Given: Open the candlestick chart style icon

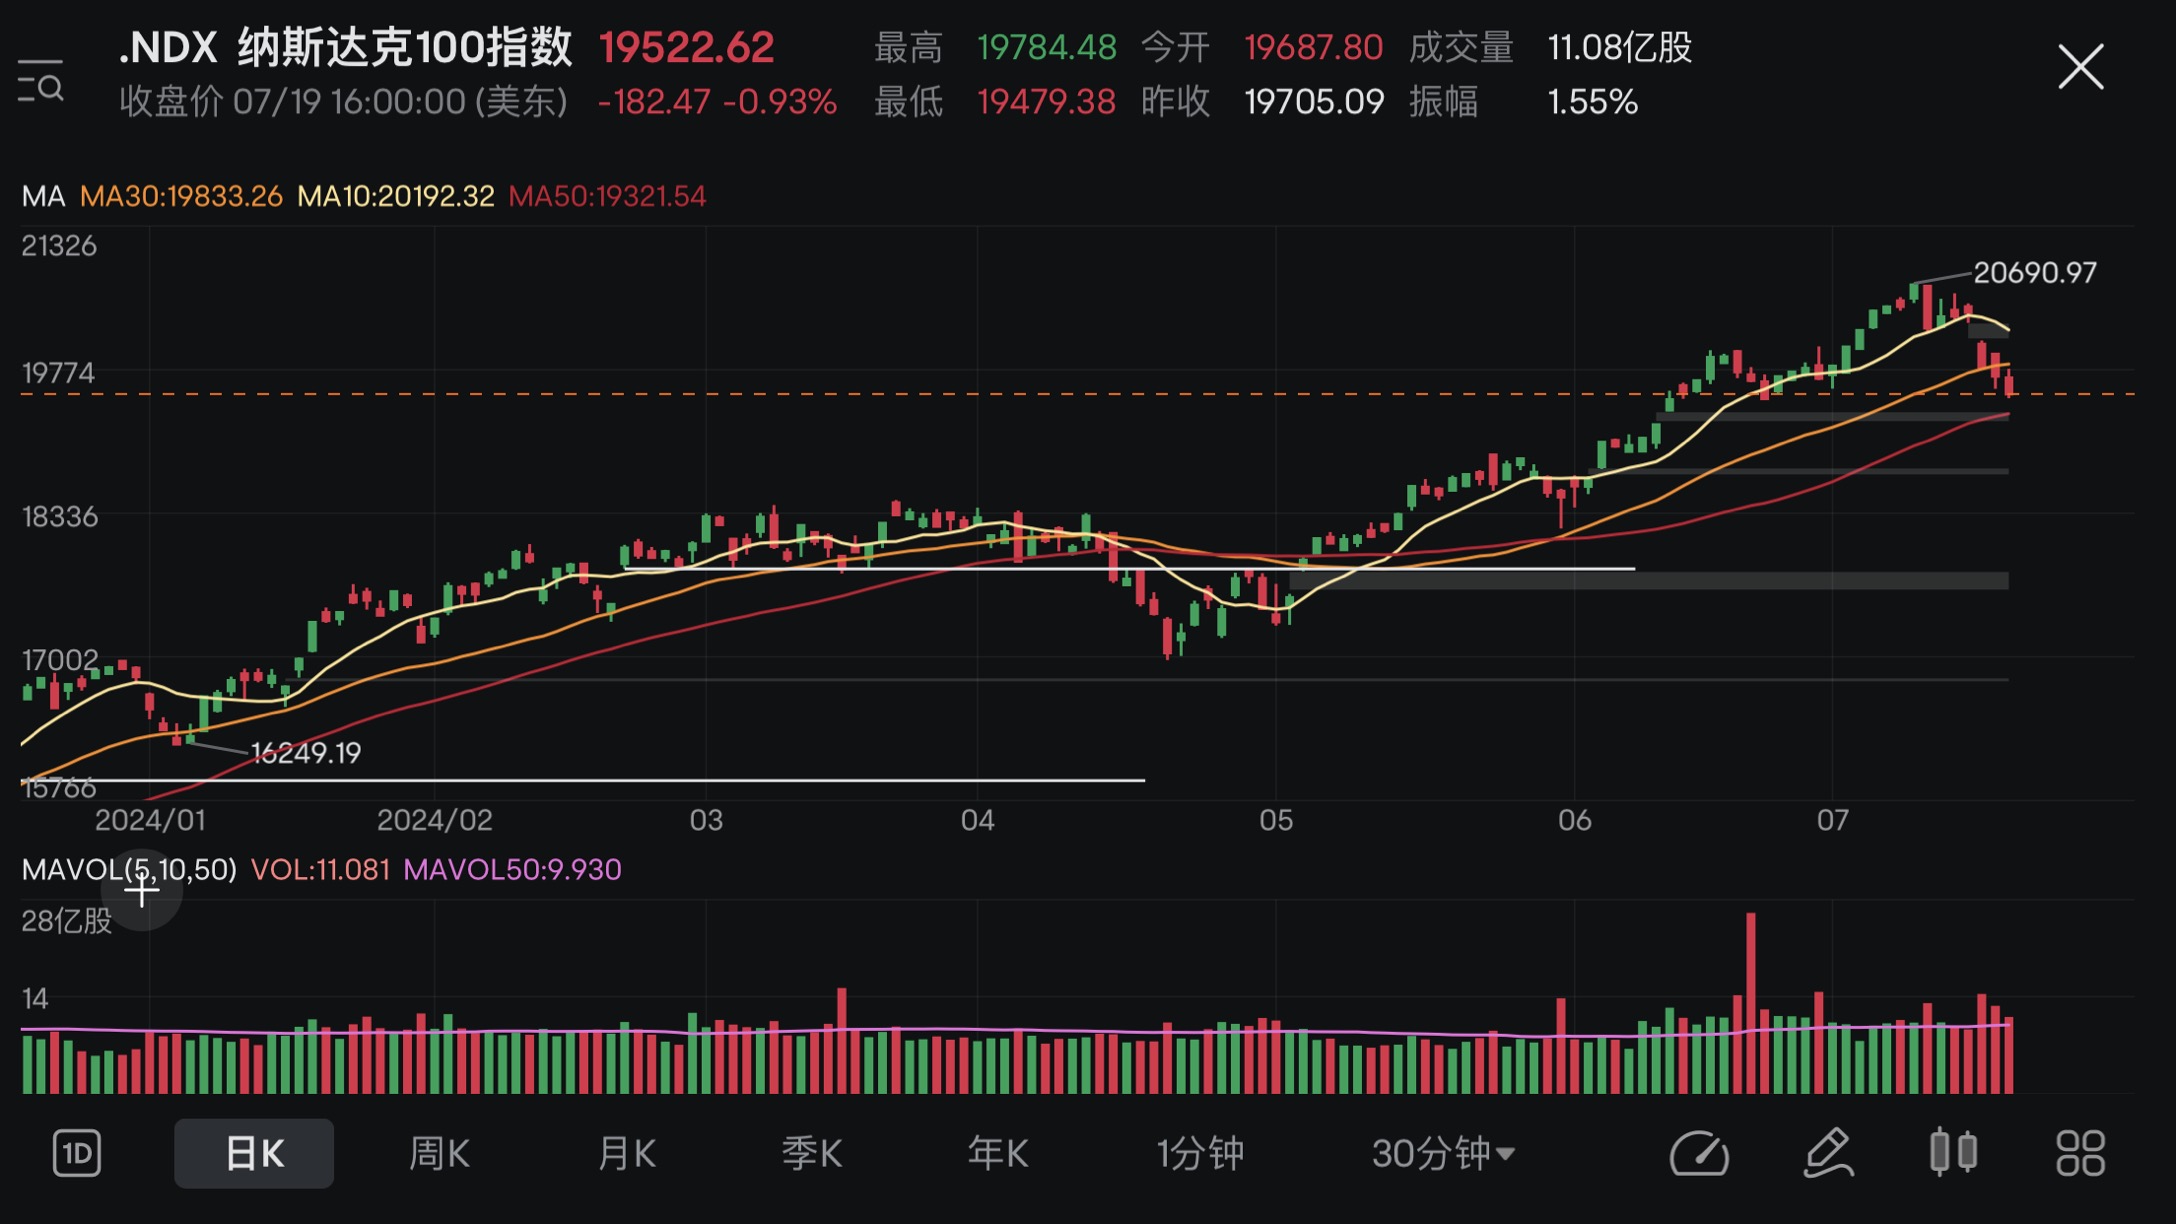Looking at the screenshot, I should click(1953, 1152).
